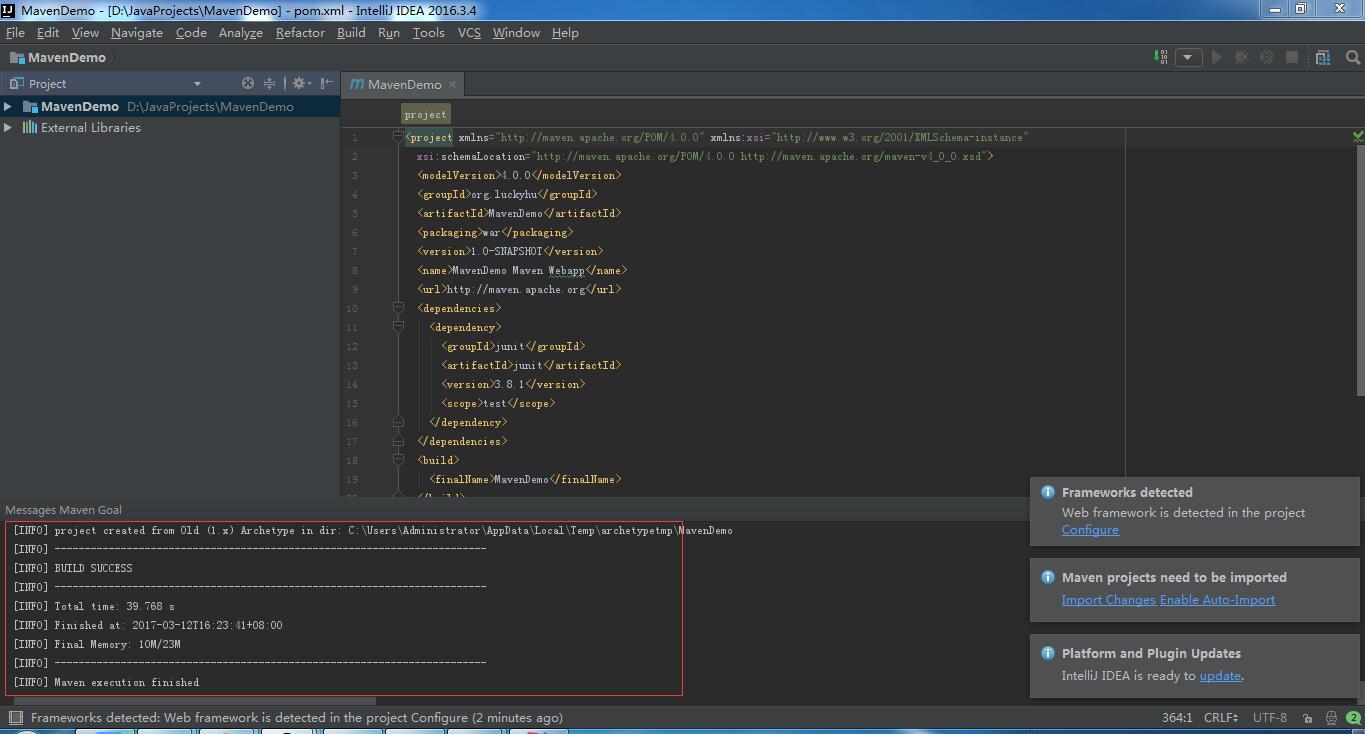Open the VCS menu
Screen dimensions: 1365x734
pos(469,32)
